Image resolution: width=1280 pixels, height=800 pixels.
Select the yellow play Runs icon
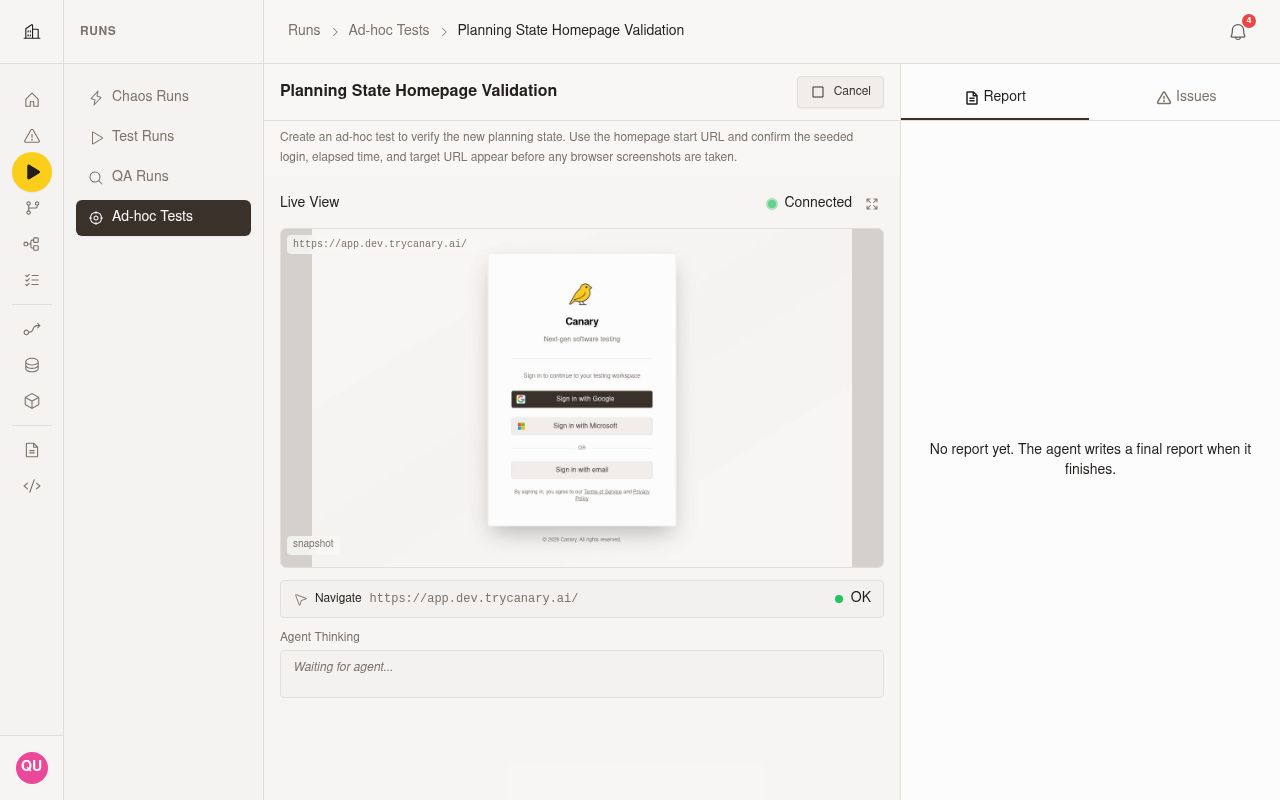pos(32,172)
